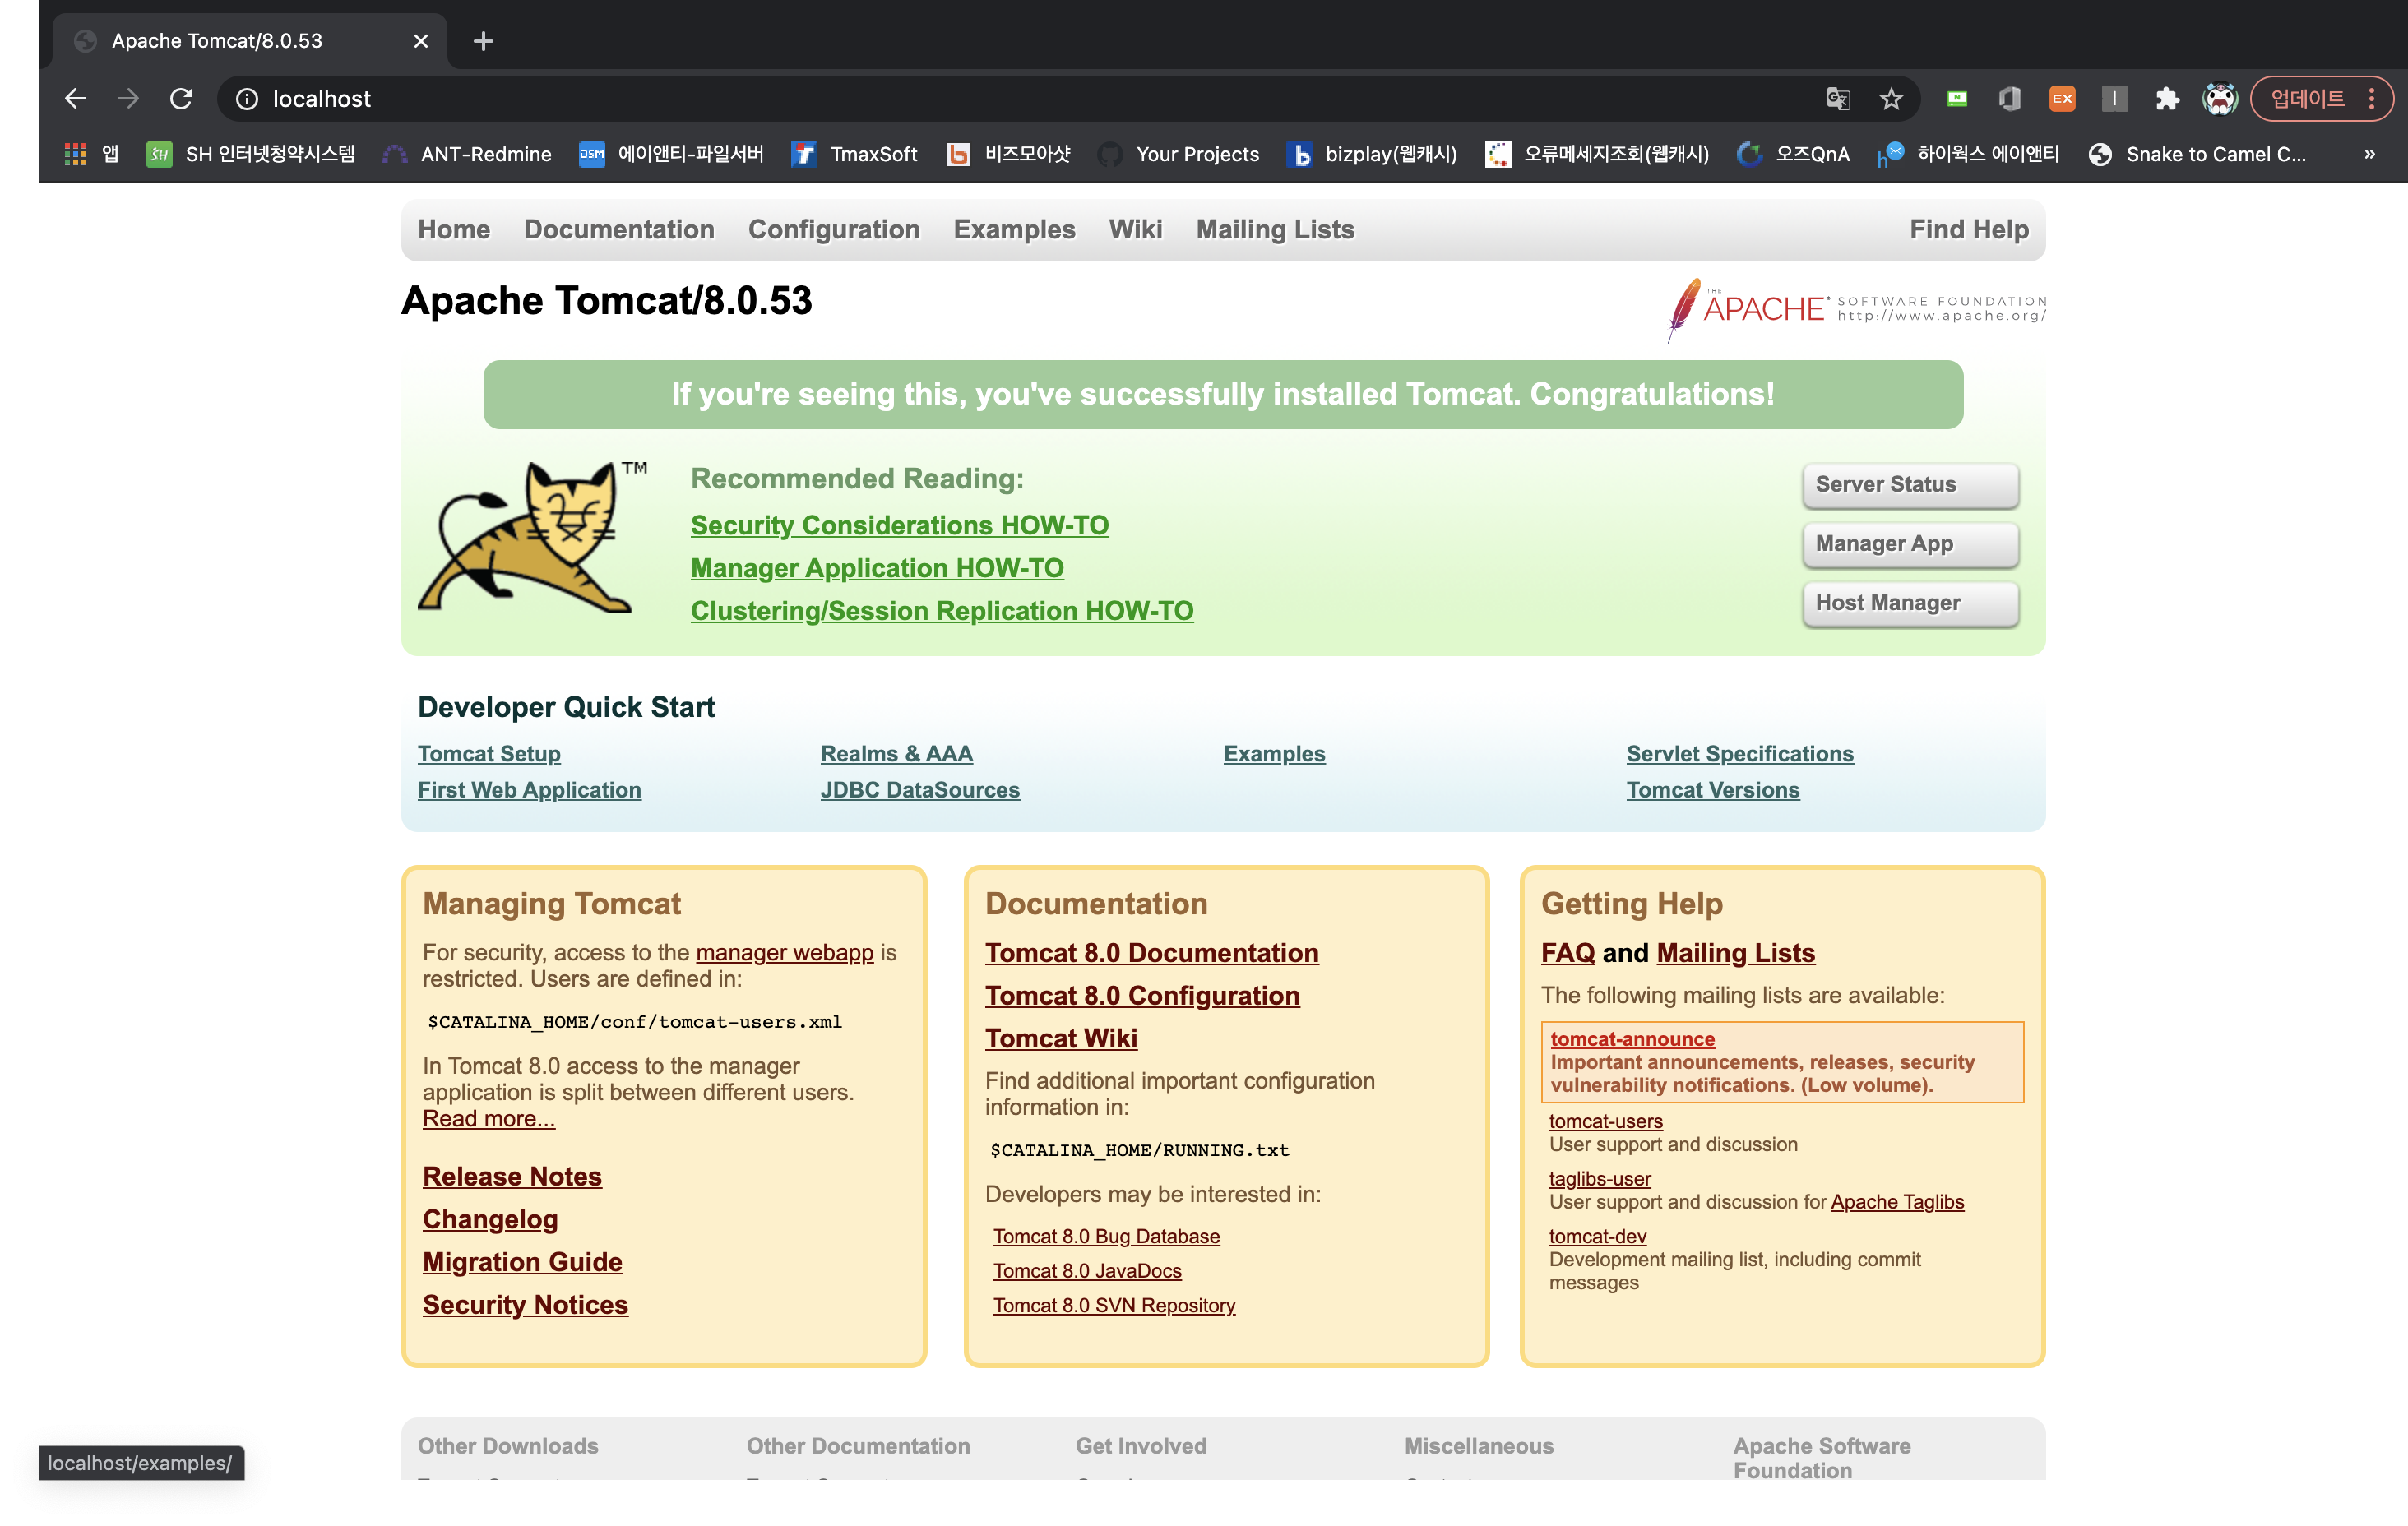
Task: Open a new browser tab
Action: (483, 41)
